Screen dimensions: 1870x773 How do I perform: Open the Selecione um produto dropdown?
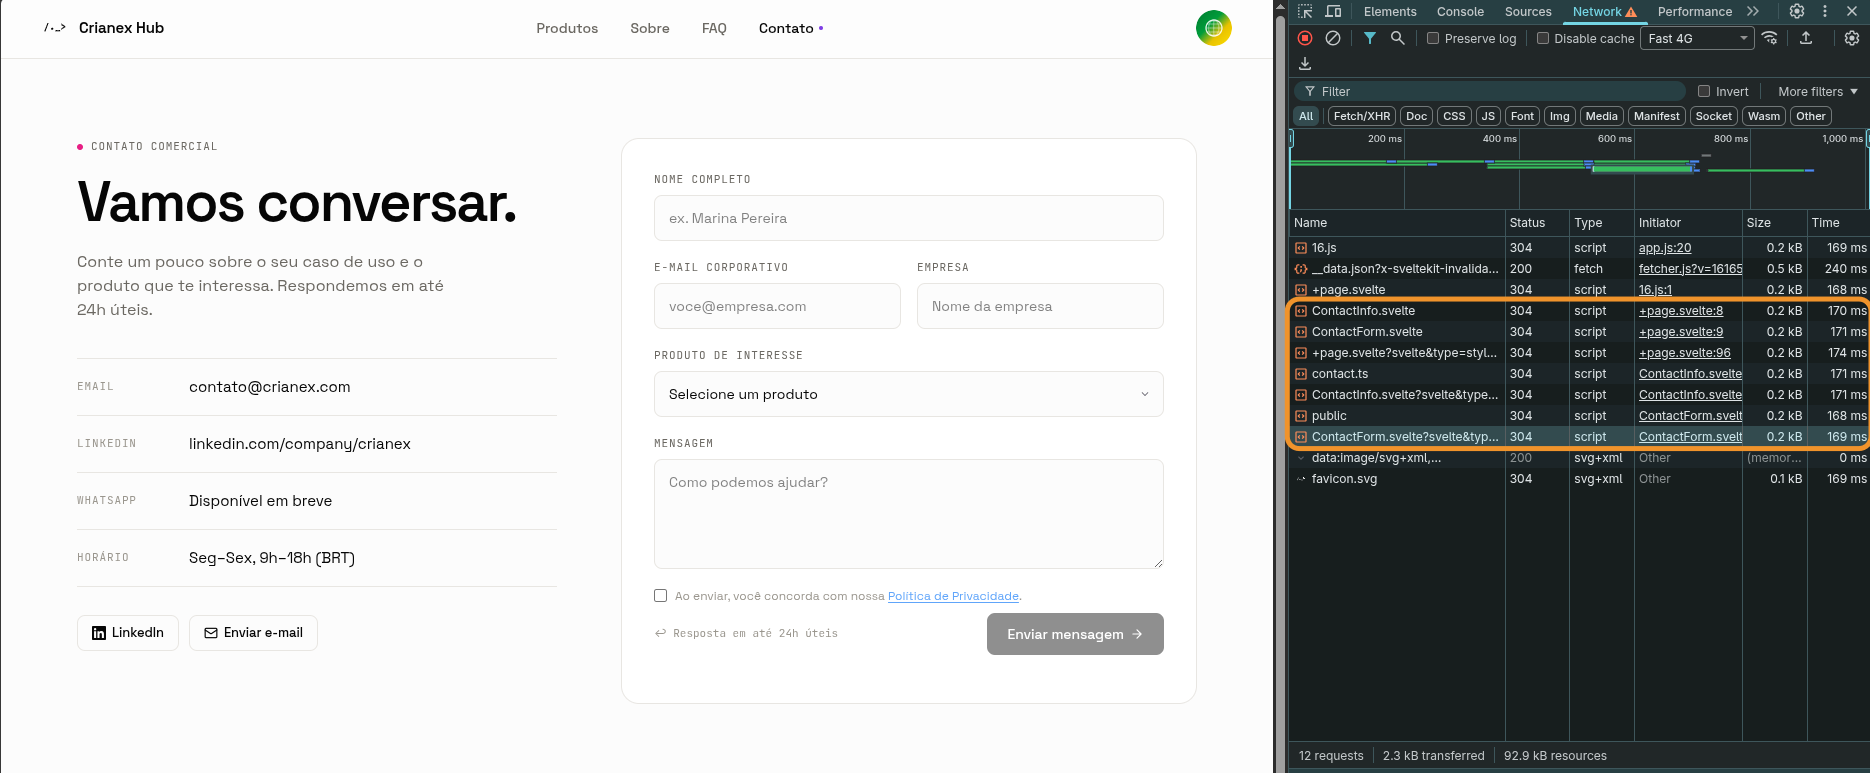pyautogui.click(x=908, y=394)
